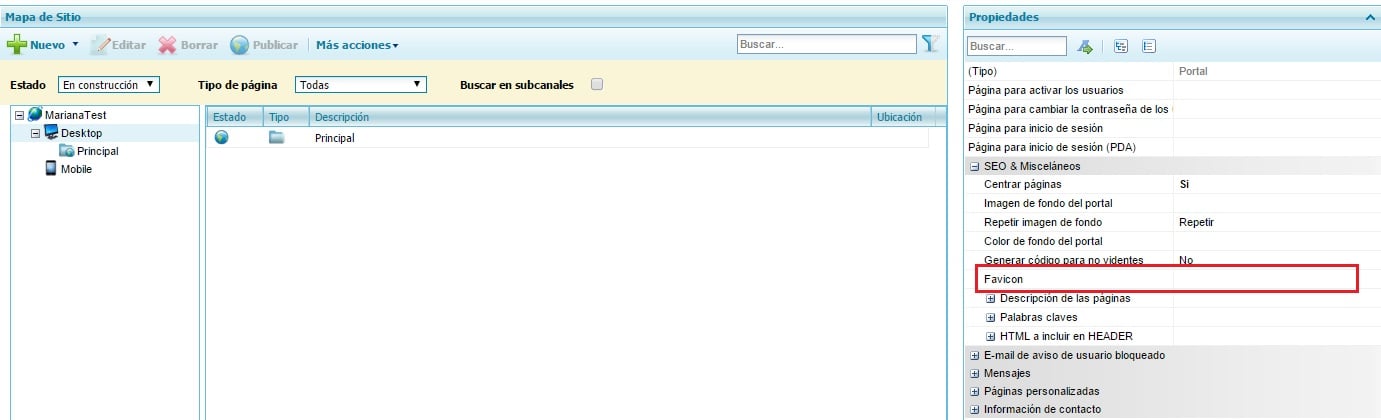1381x420 pixels.
Task: Switch properties to tree view icon
Action: (1121, 46)
